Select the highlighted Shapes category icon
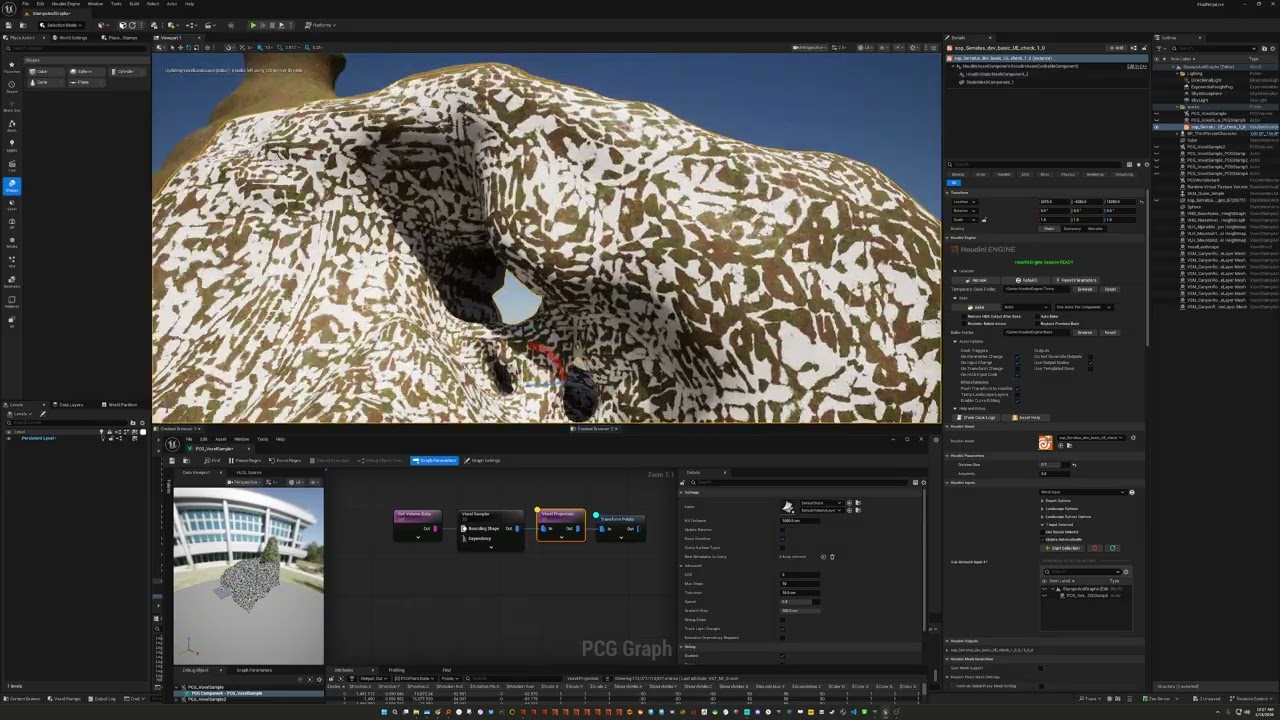 [x=12, y=186]
